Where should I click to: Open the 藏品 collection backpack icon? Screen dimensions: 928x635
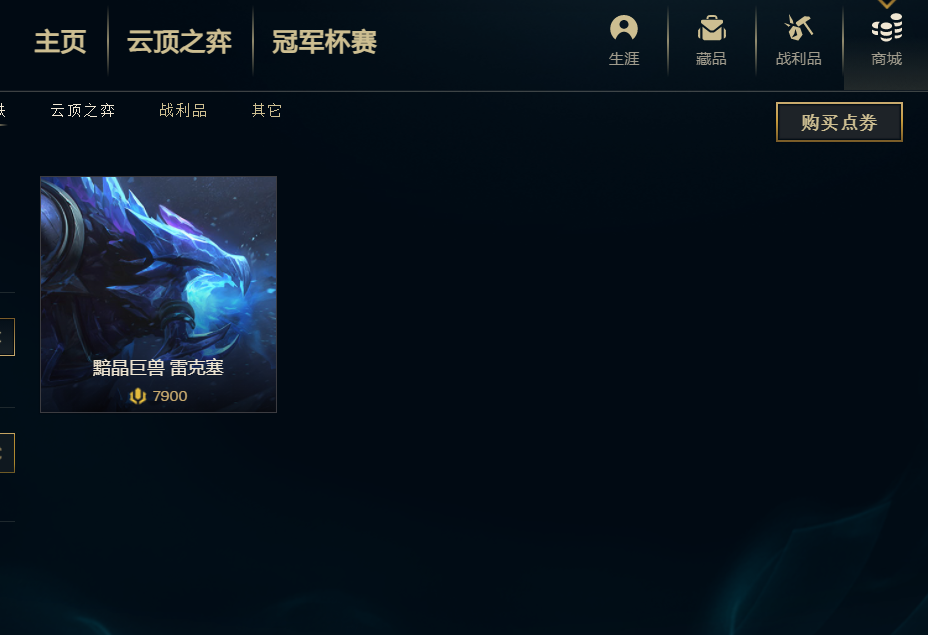pos(711,28)
